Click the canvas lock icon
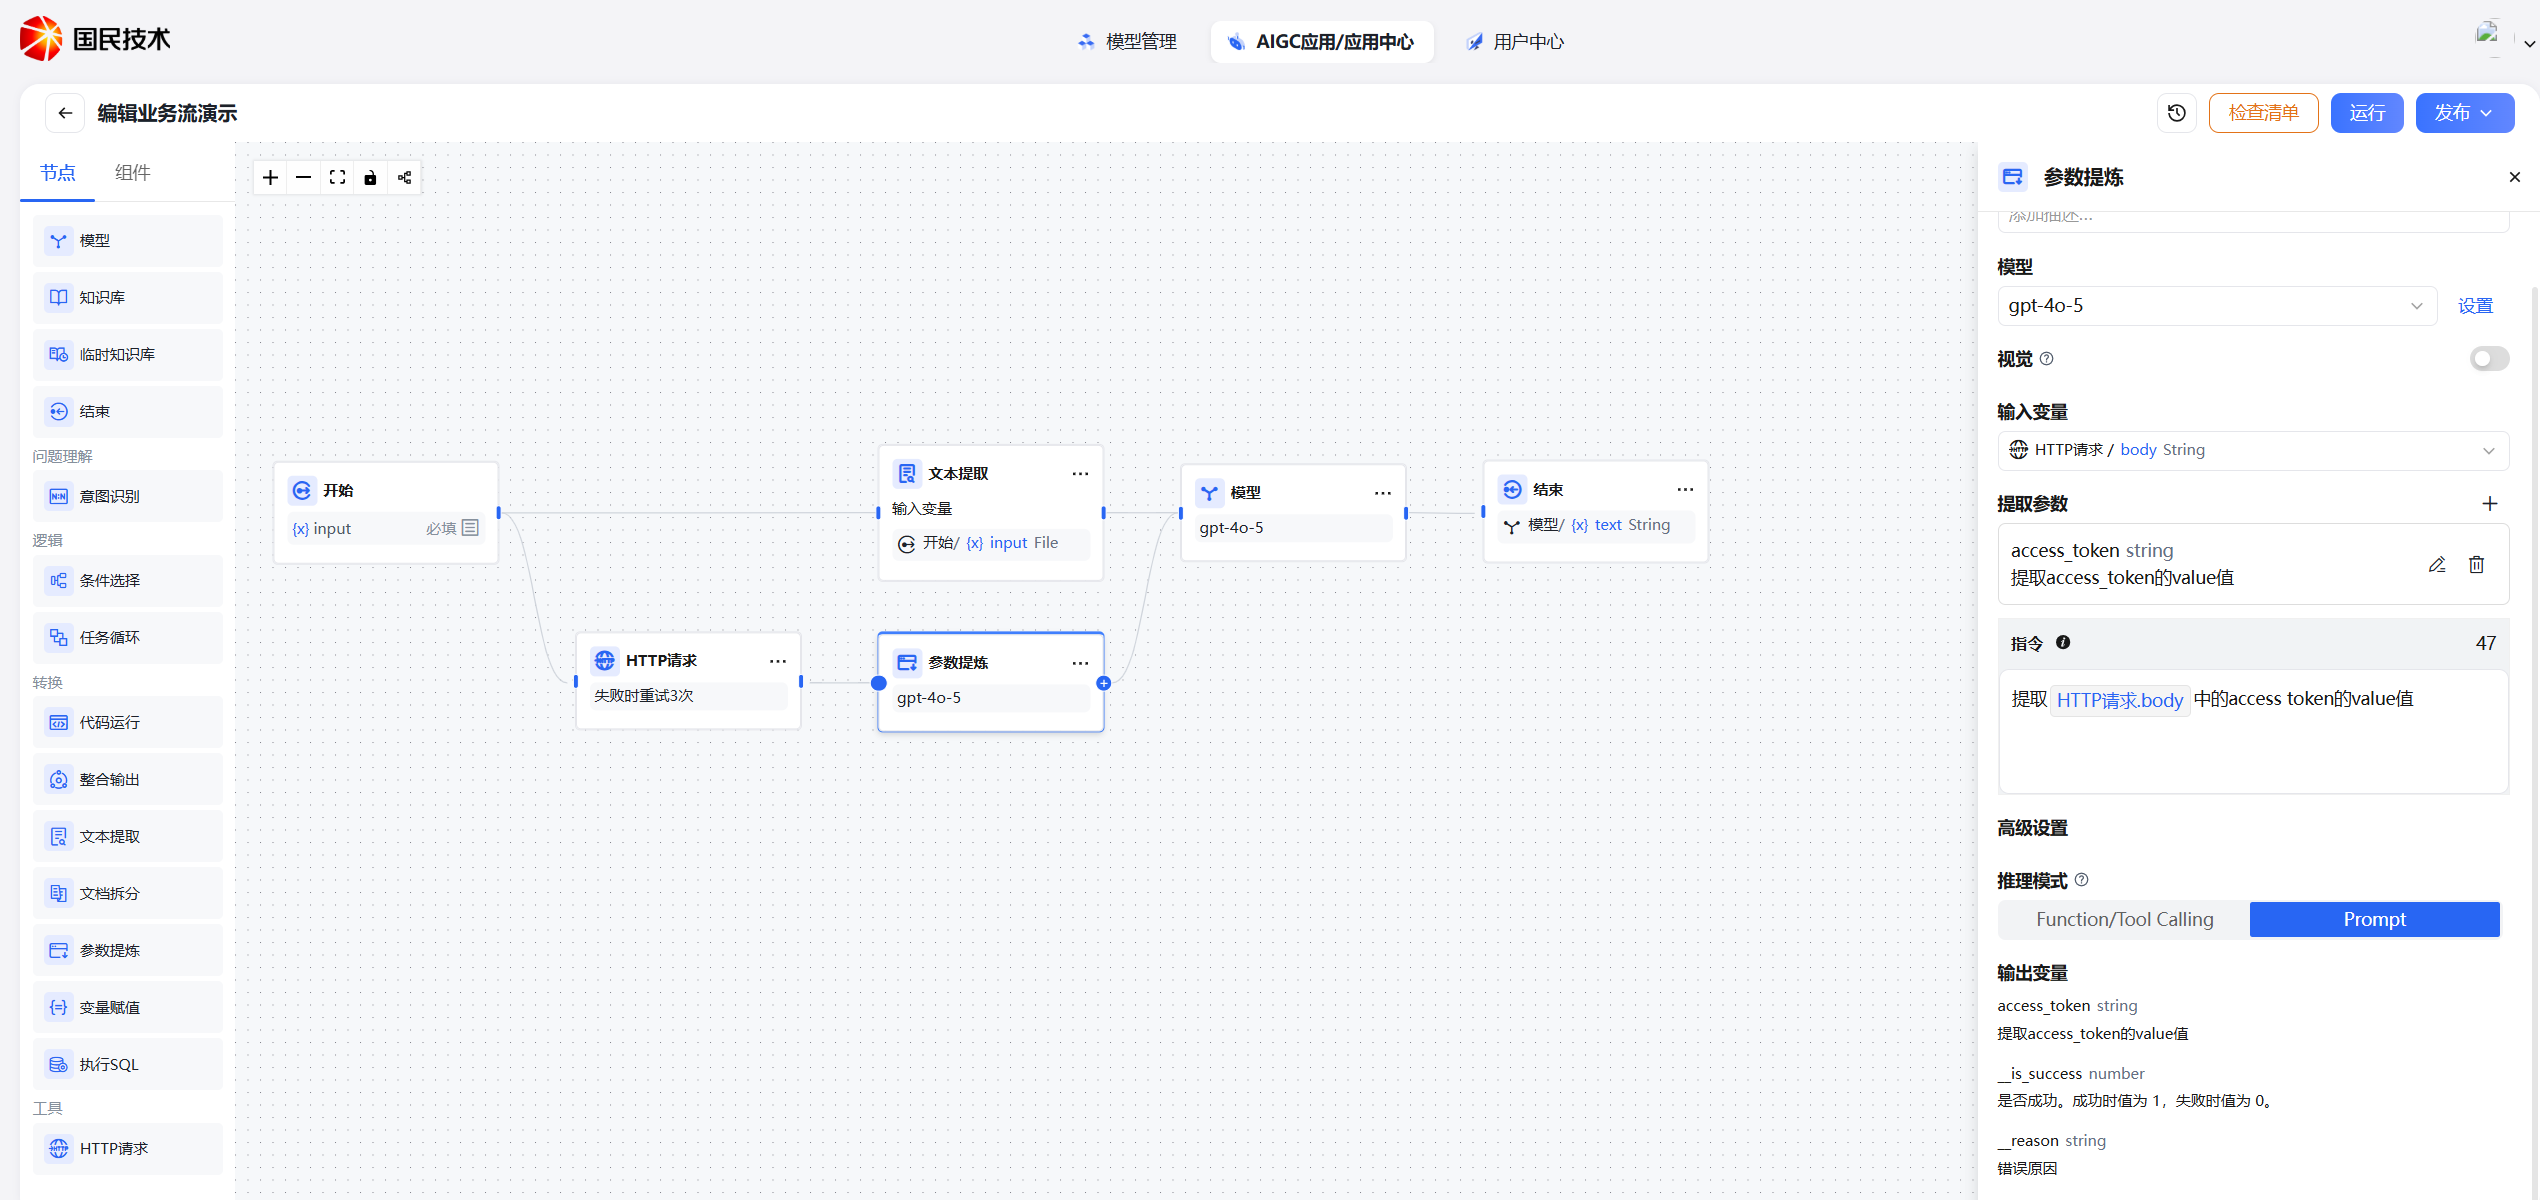Viewport: 2540px width, 1200px height. pos(370,178)
